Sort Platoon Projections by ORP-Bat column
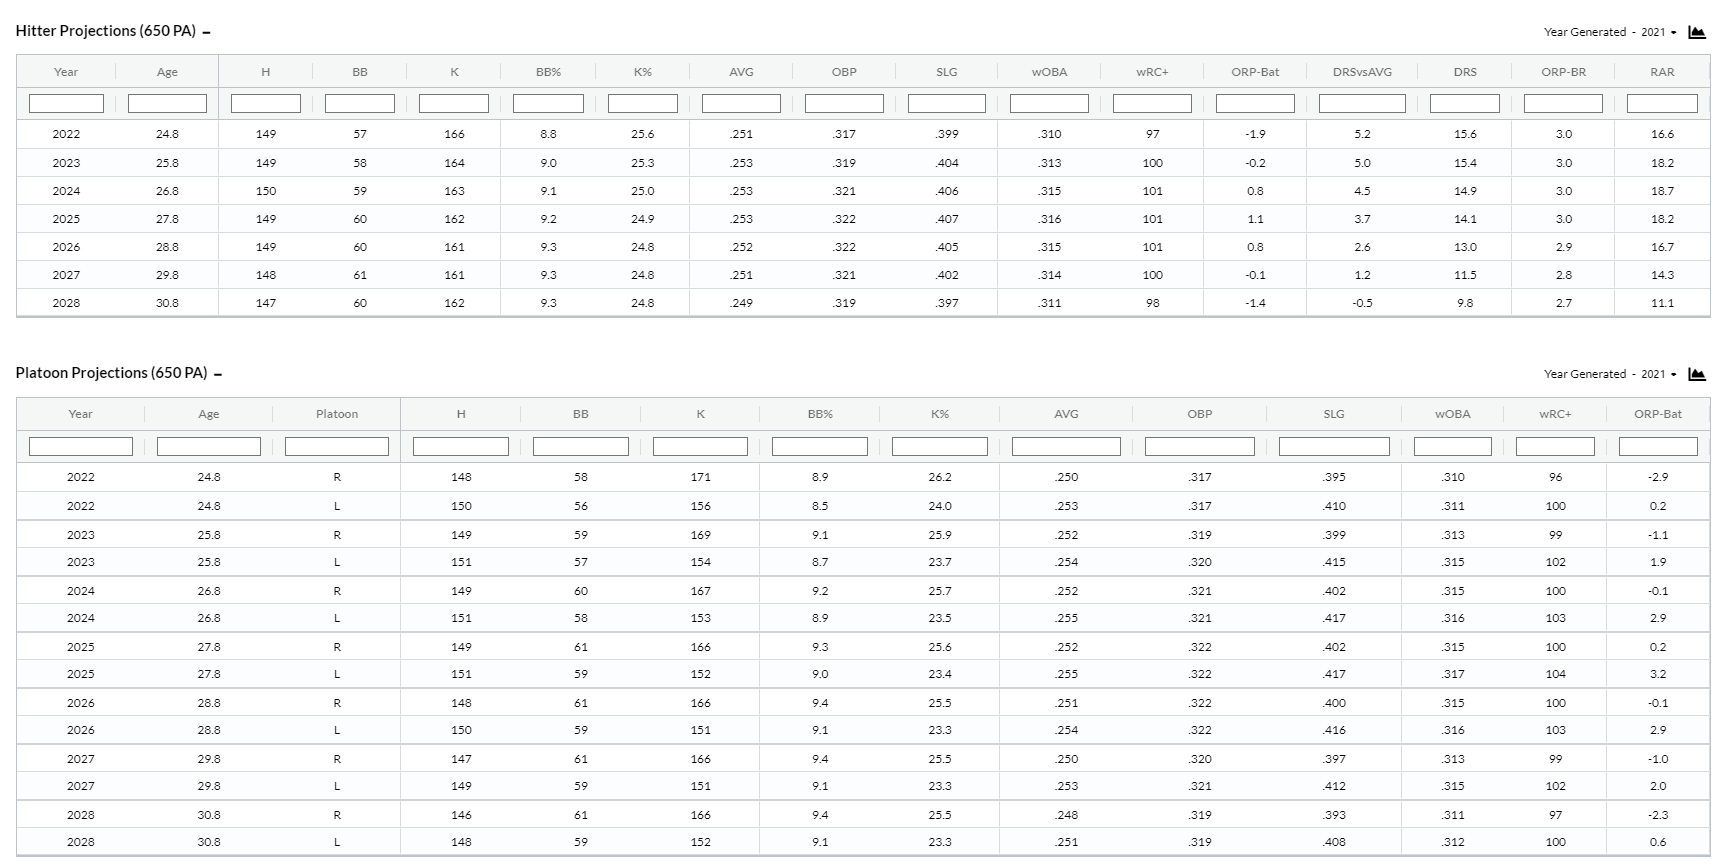This screenshot has width=1726, height=868. tap(1658, 414)
